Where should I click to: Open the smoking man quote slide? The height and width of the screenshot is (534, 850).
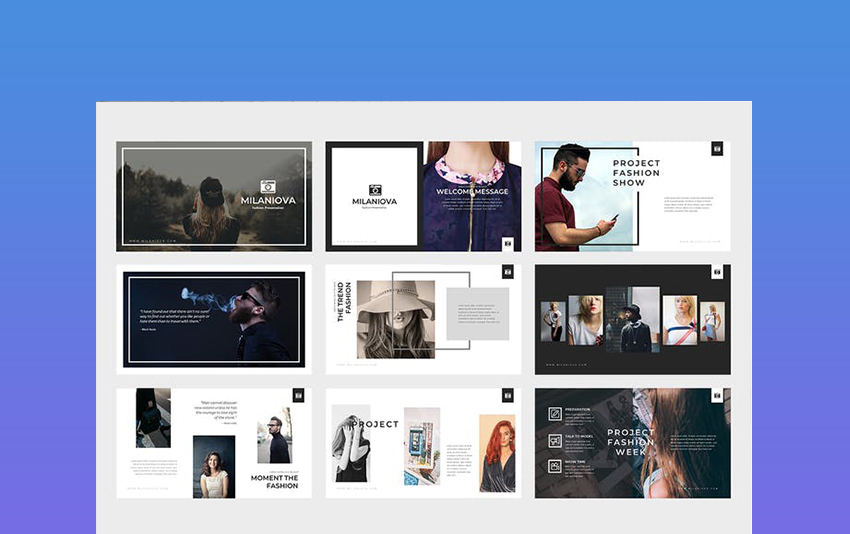coord(213,319)
